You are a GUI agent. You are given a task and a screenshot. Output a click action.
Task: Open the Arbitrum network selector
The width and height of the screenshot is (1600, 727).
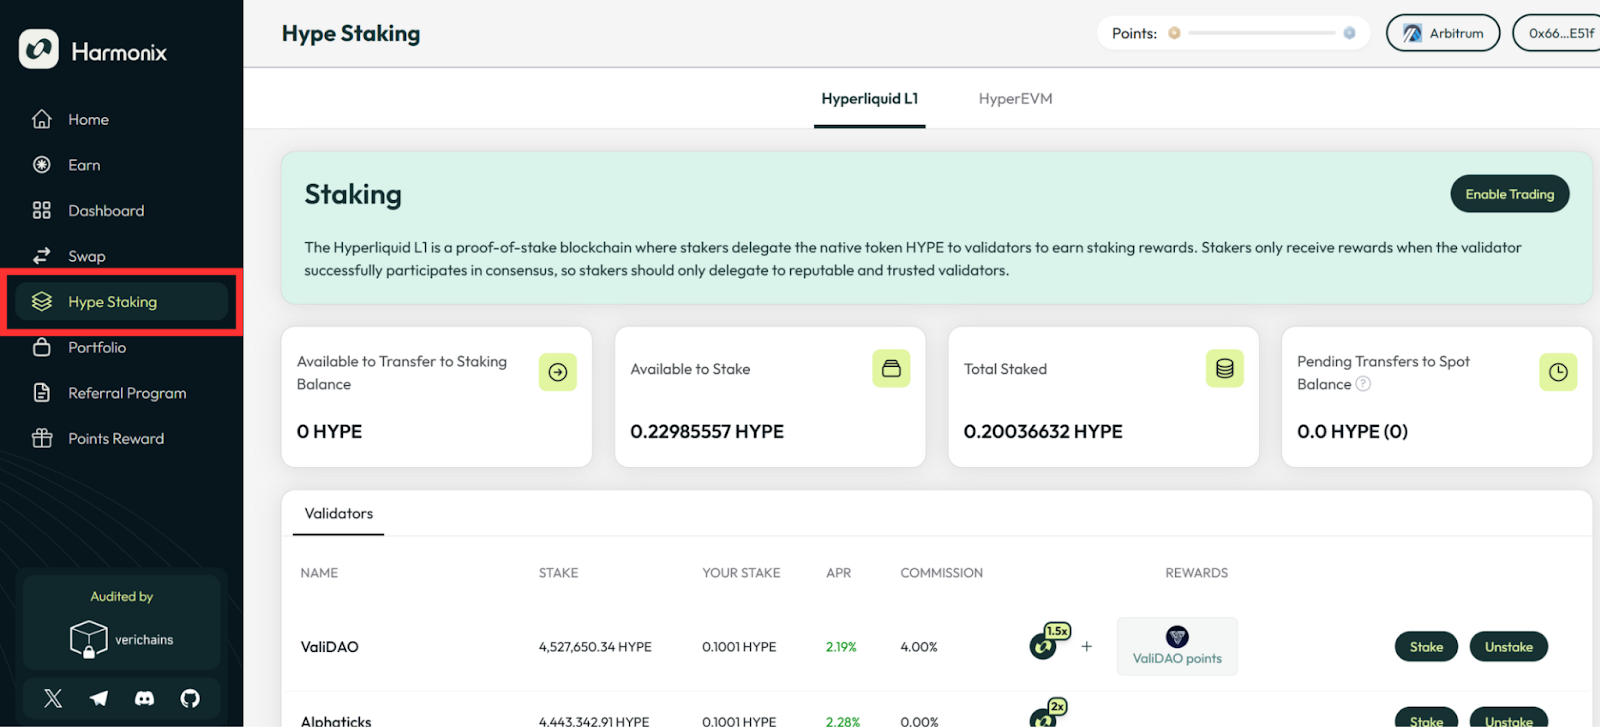point(1442,33)
